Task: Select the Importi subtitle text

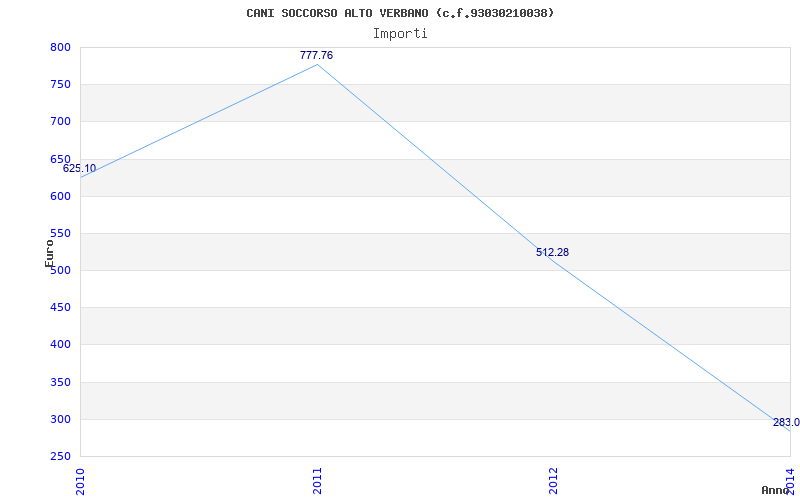Action: (x=400, y=34)
